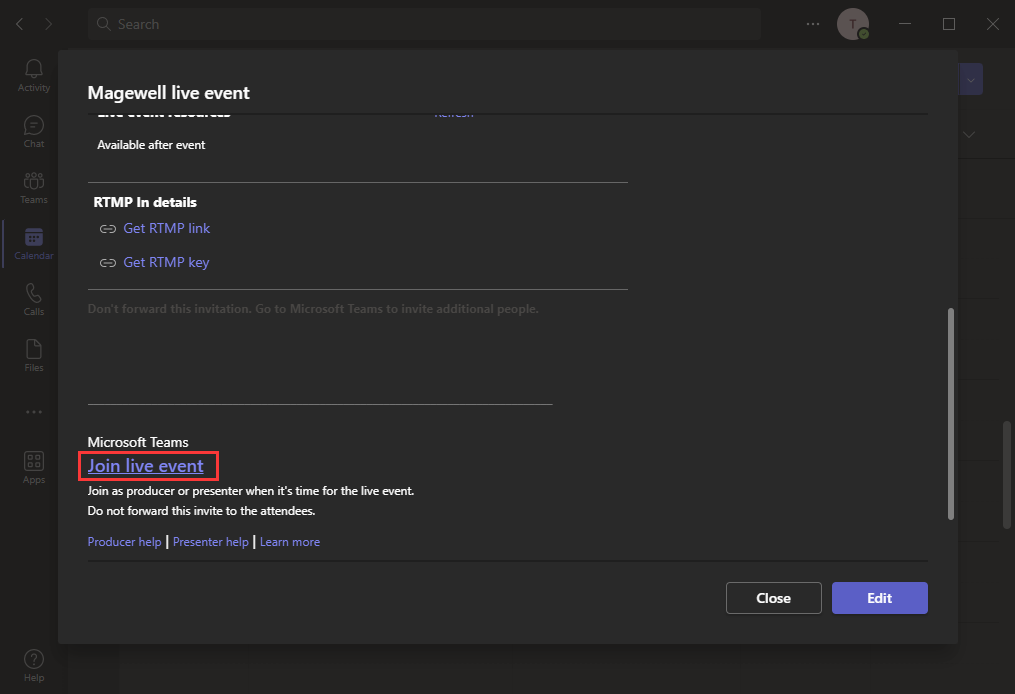Open the Files section
This screenshot has height=694, width=1015.
(x=34, y=356)
